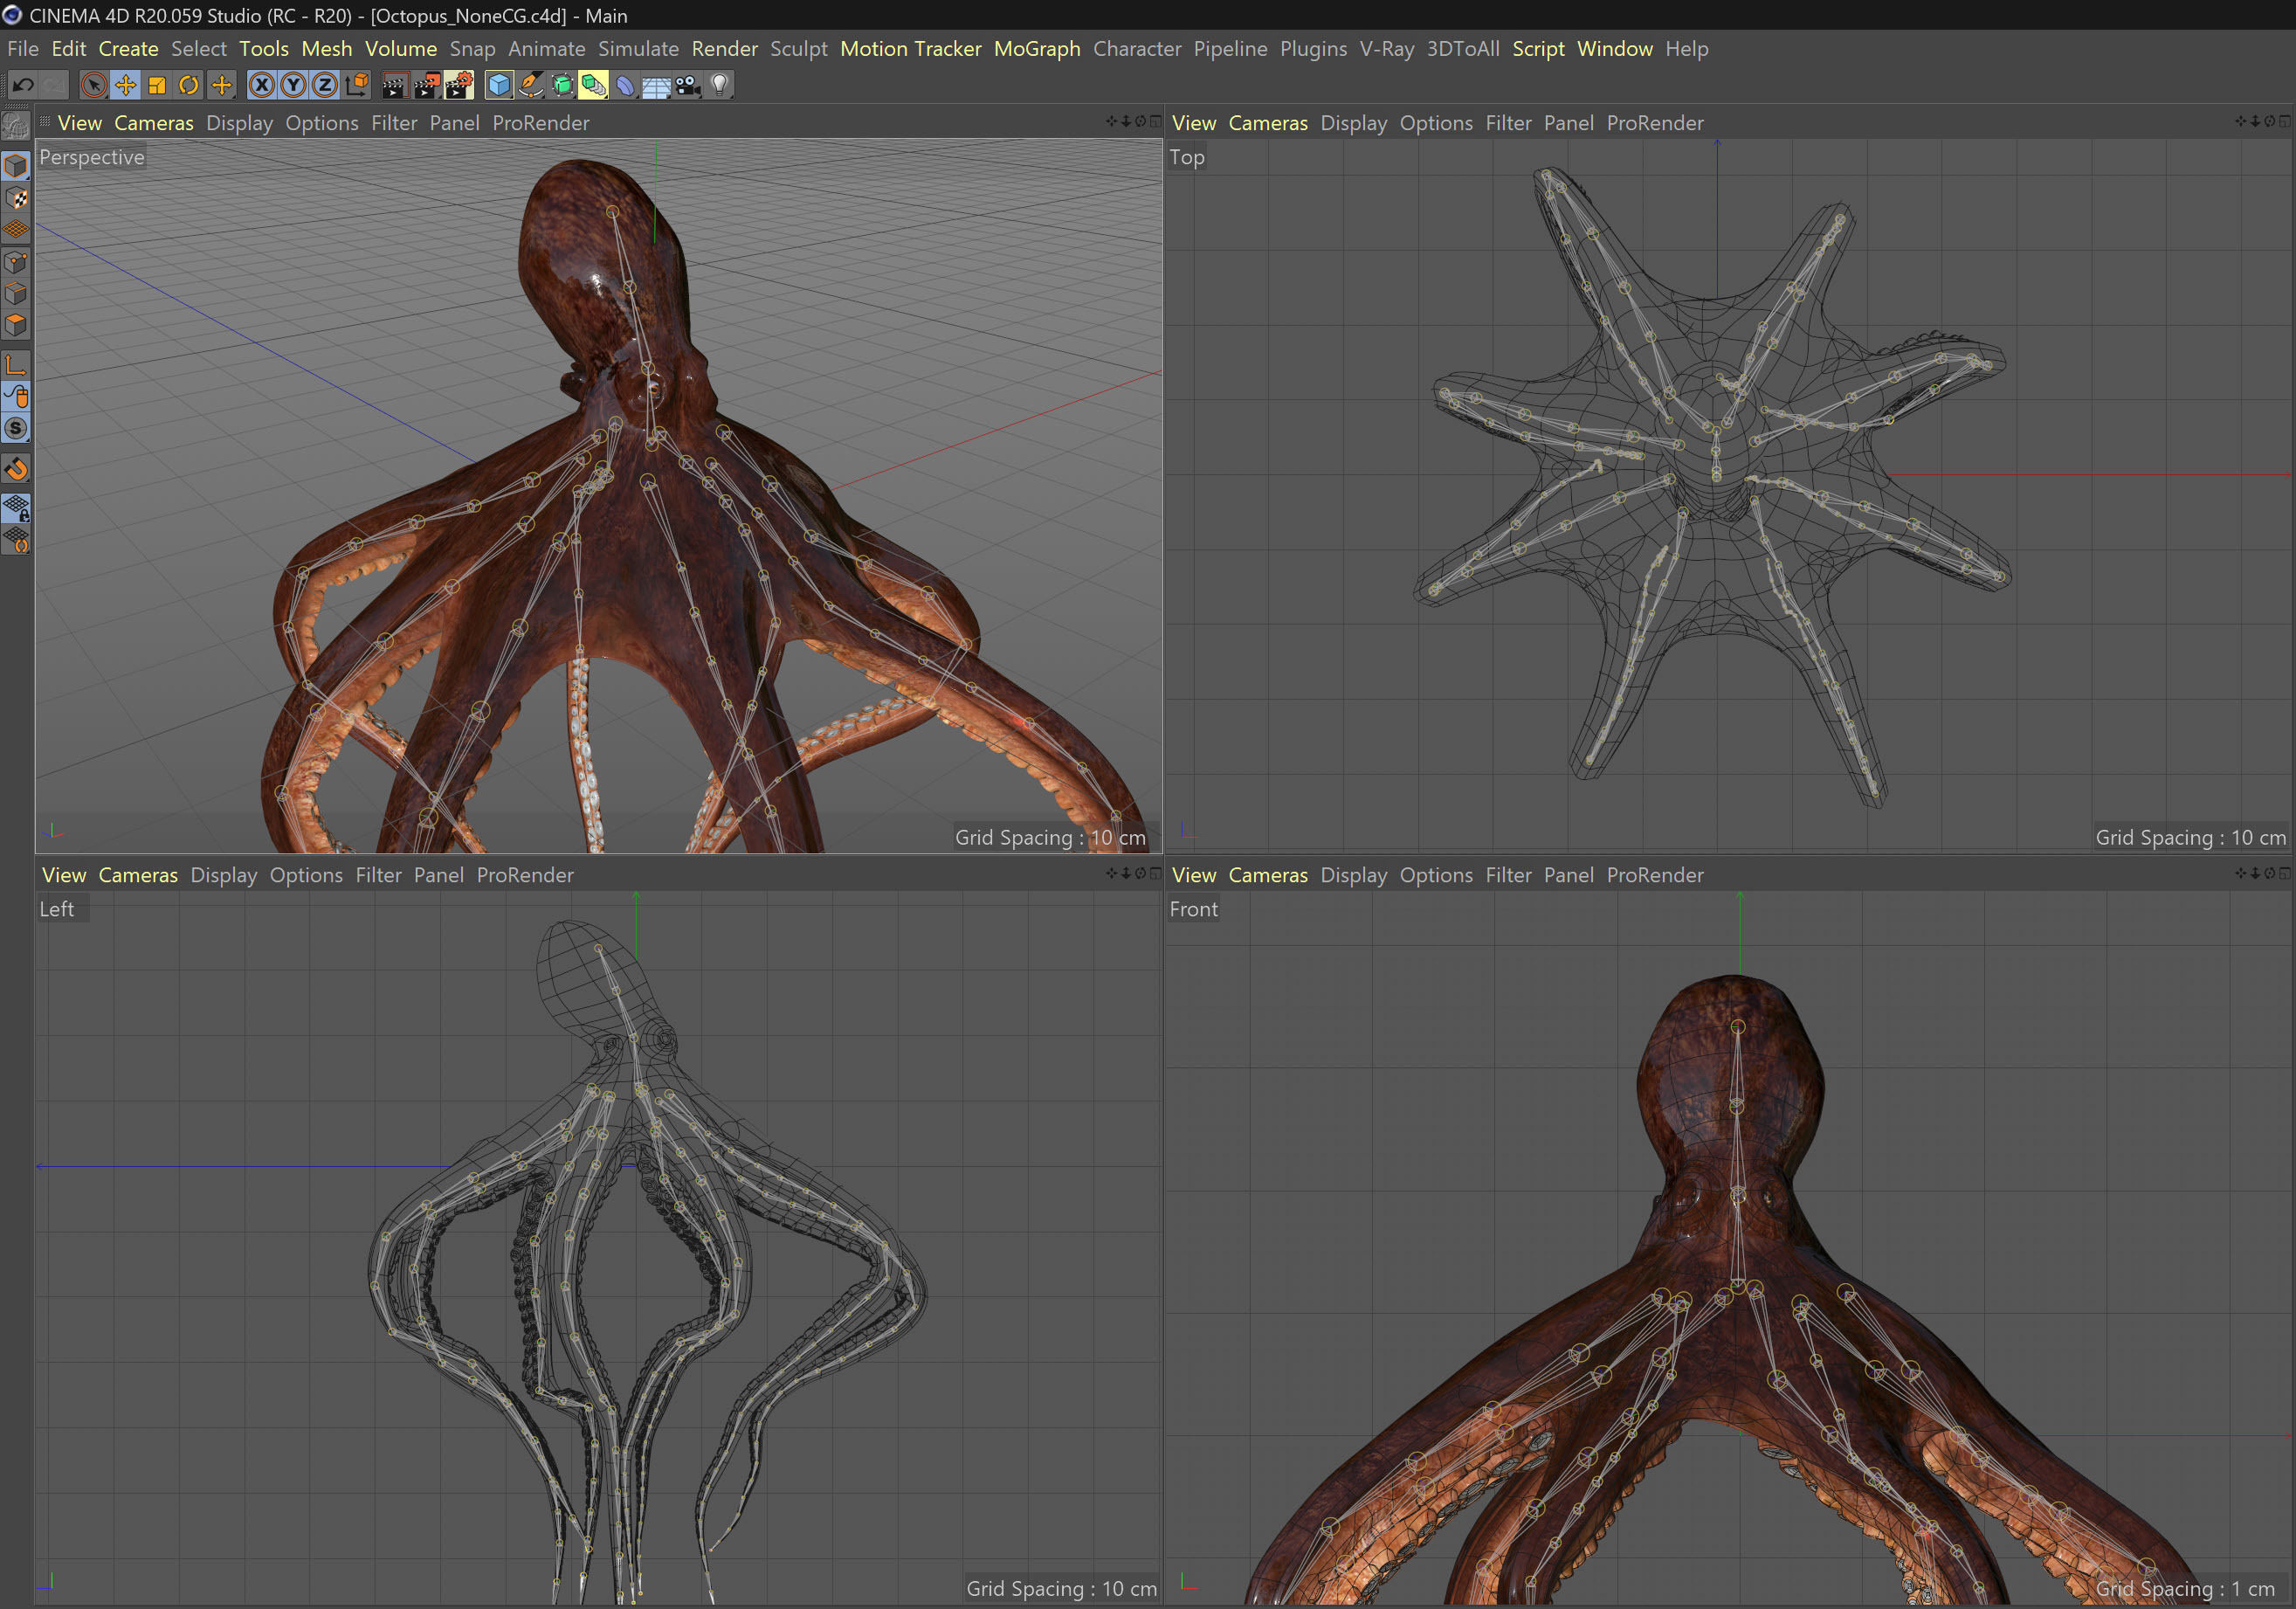Click the 'Front' viewport label
The image size is (2296, 1609).
1194,909
